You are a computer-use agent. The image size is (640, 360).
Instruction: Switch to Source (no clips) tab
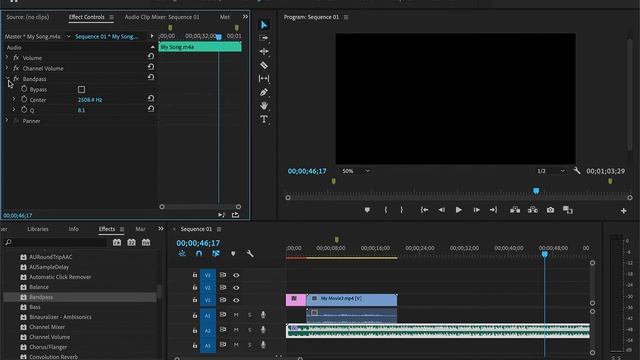[x=28, y=17]
